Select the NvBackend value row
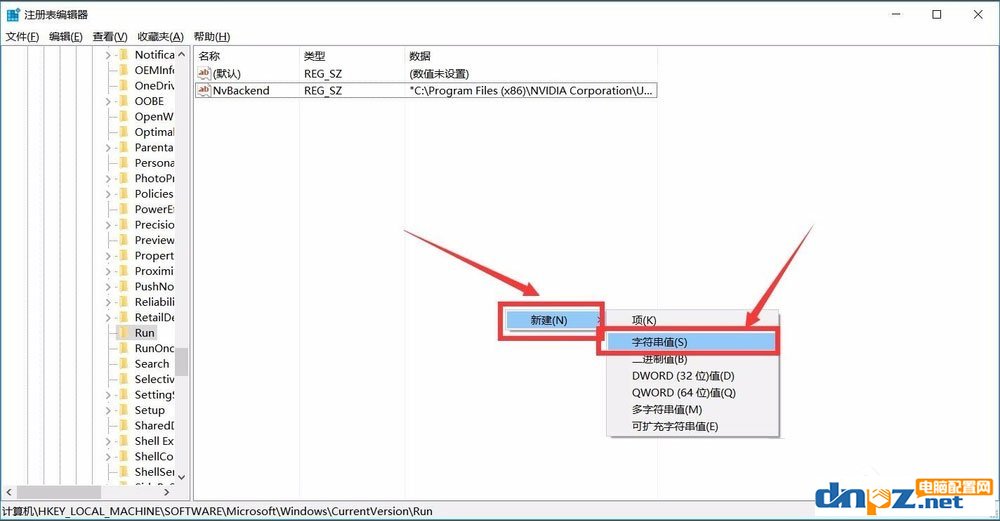This screenshot has height=521, width=1000. (425, 90)
